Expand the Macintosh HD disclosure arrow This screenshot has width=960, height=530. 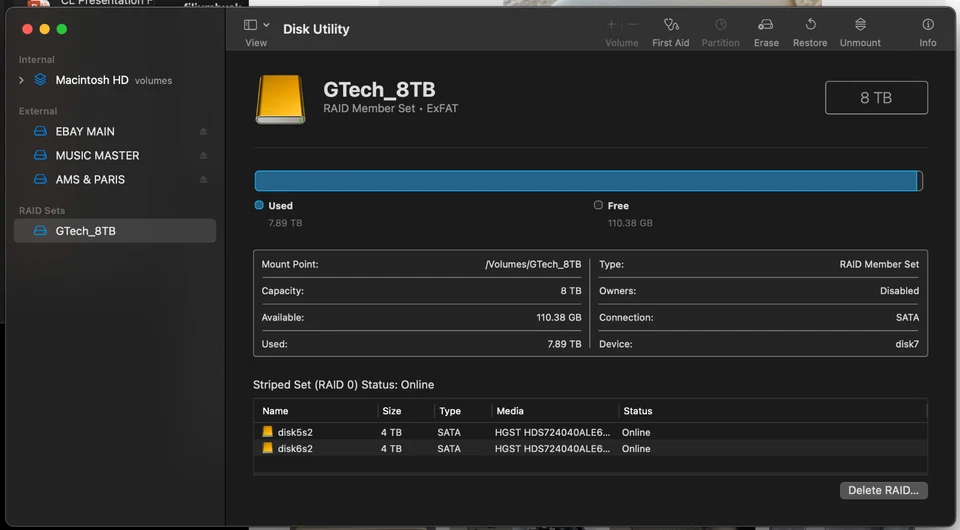click(x=21, y=80)
